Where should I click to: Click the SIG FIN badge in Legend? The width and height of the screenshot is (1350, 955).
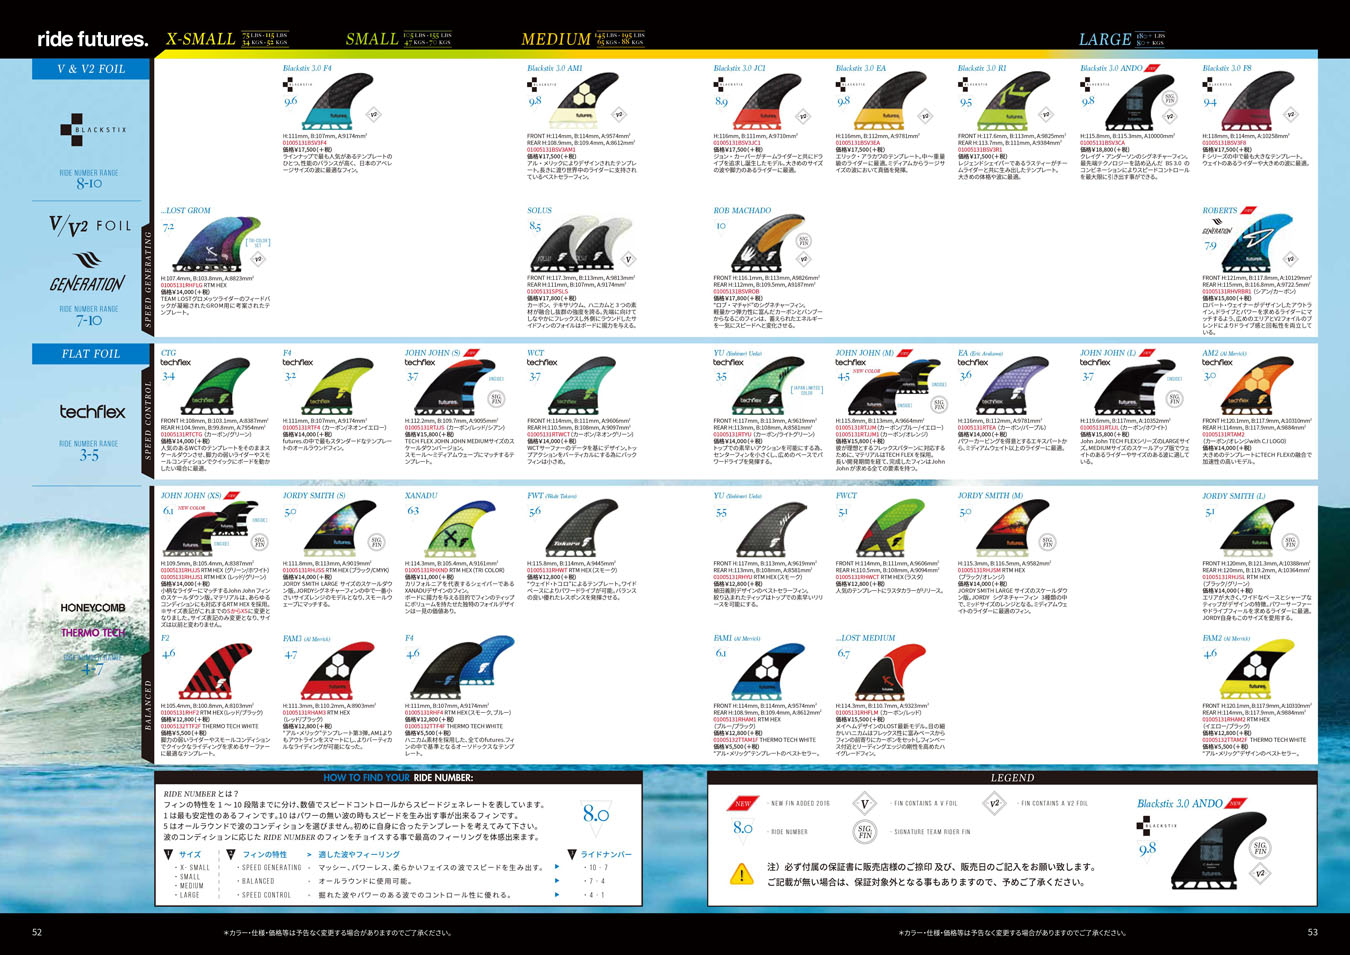865,831
